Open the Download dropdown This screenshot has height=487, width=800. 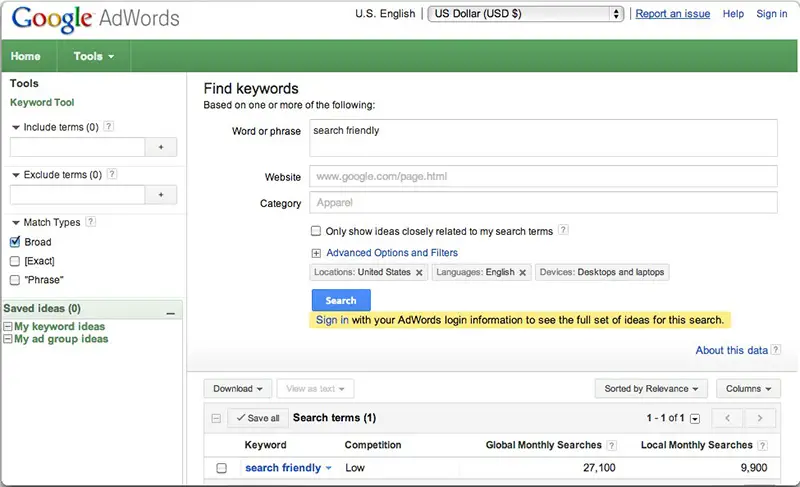[238, 389]
